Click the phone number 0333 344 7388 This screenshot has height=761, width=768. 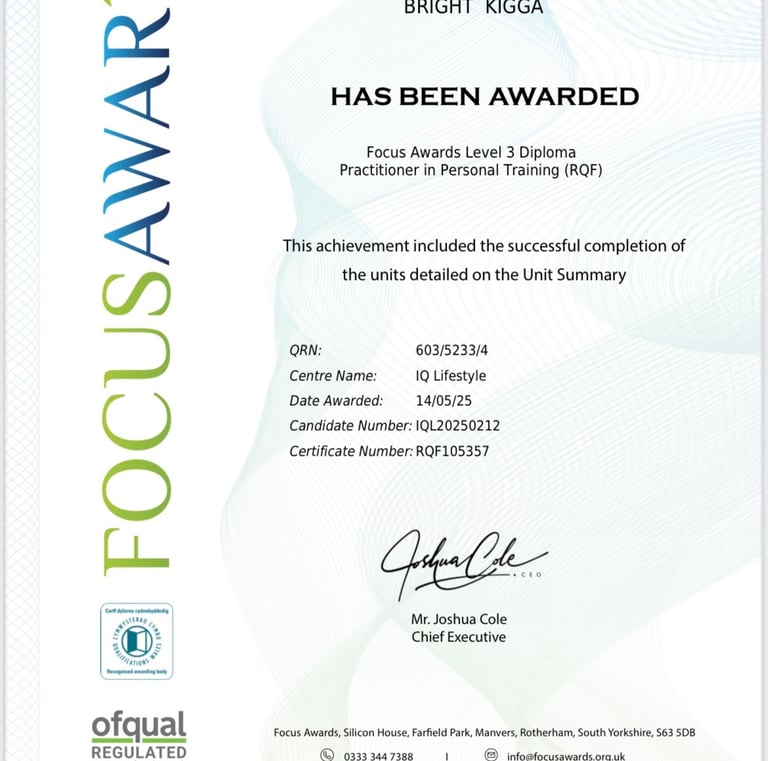[378, 756]
